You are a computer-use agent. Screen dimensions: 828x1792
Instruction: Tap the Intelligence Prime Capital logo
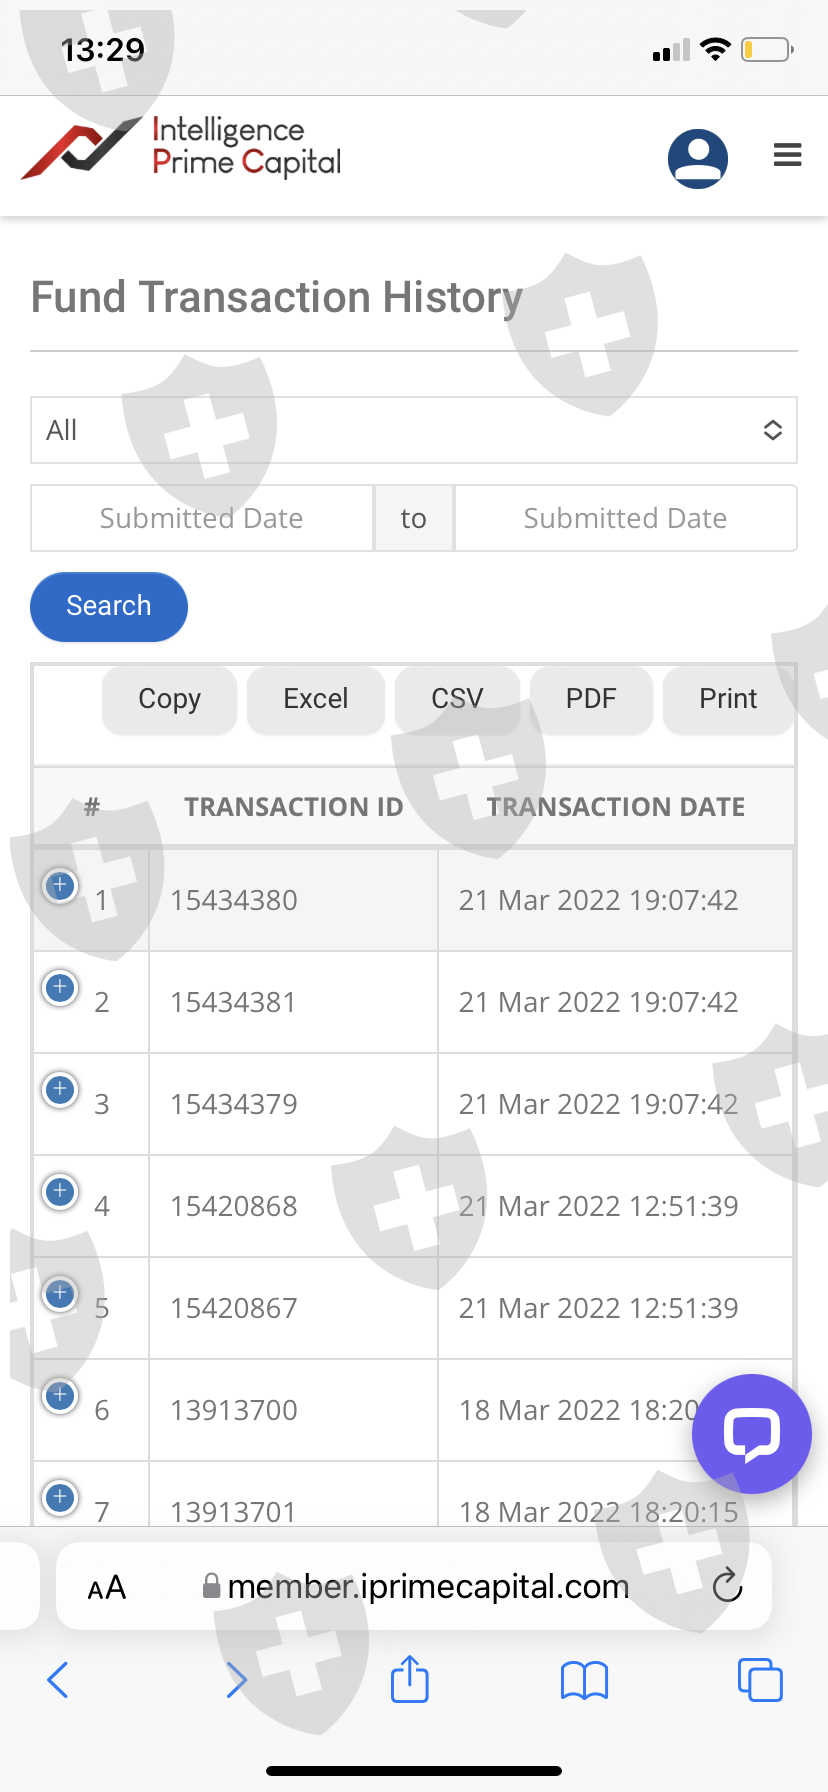pyautogui.click(x=182, y=149)
